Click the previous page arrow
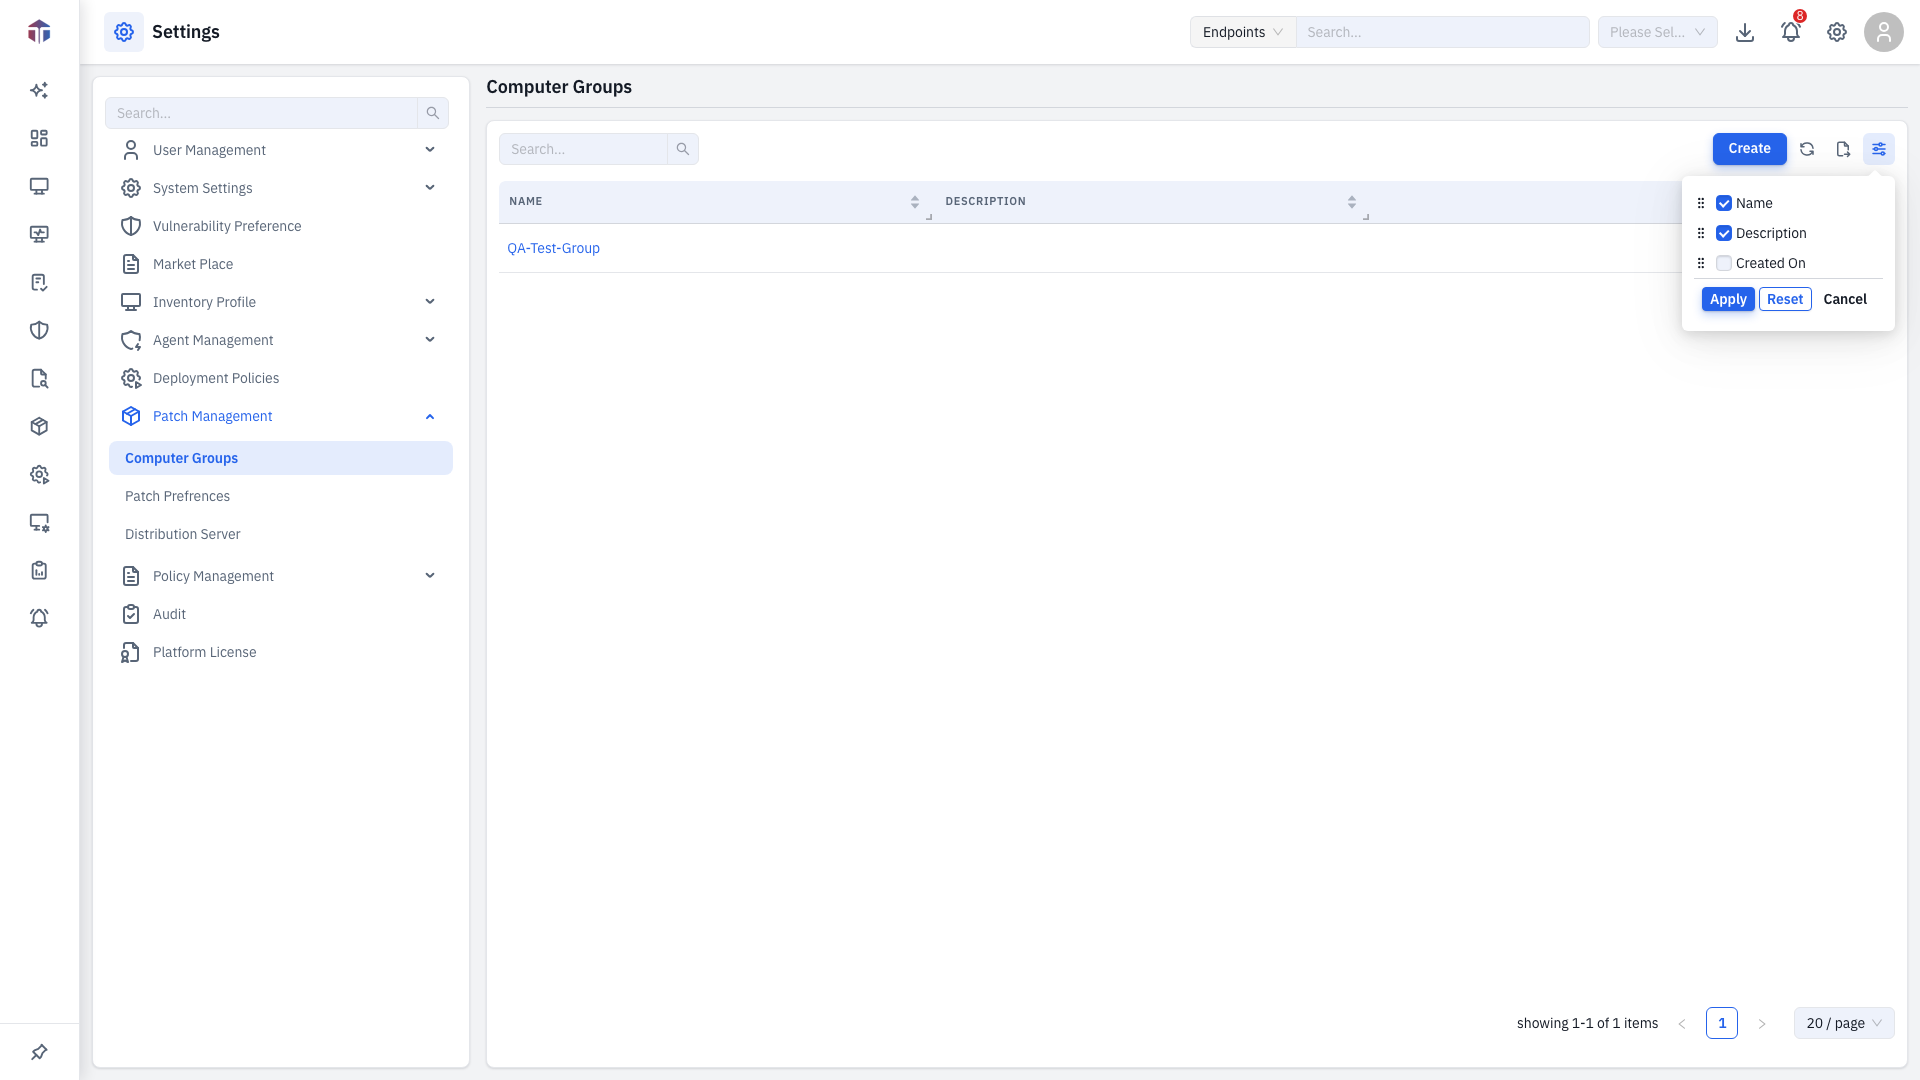This screenshot has height=1080, width=1920. [1682, 1023]
